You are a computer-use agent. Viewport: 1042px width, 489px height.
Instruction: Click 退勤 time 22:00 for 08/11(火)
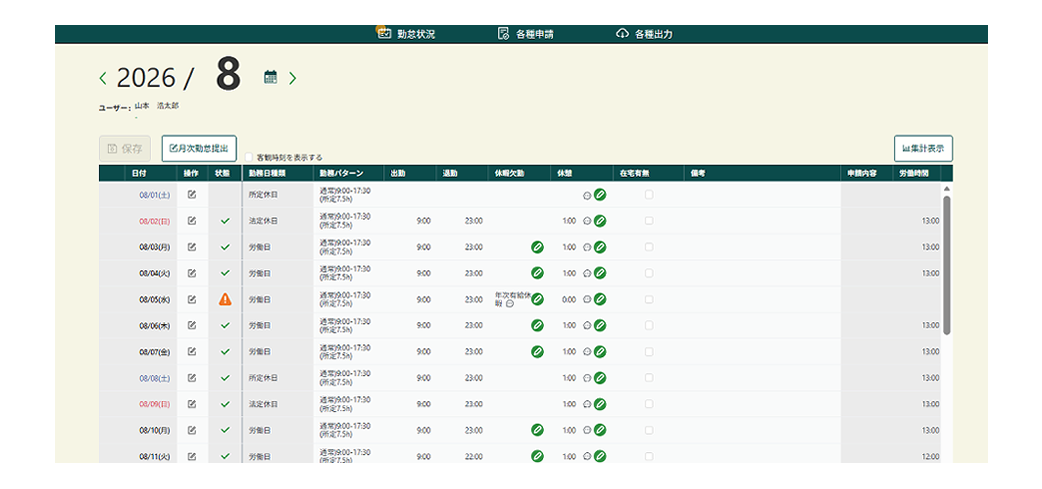(474, 456)
